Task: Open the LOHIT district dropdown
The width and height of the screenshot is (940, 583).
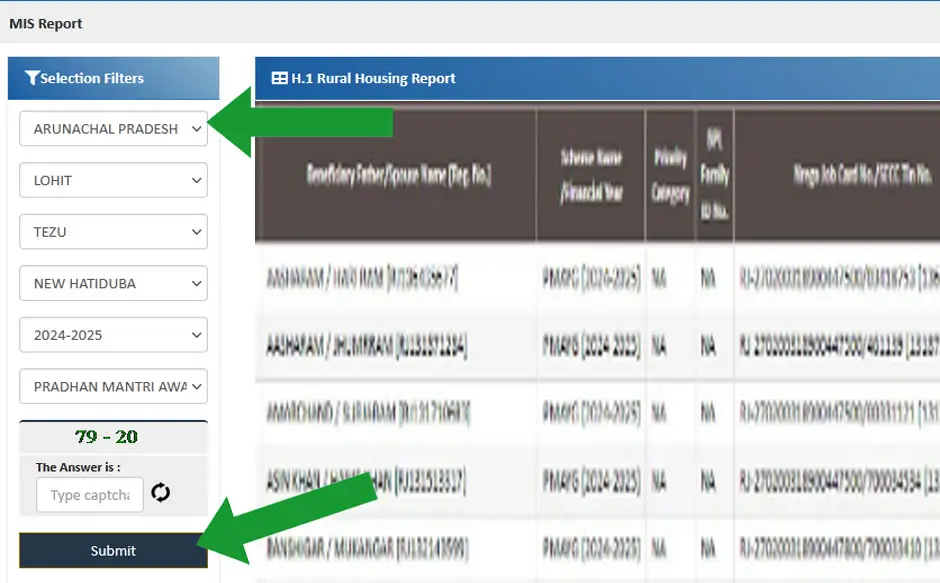Action: tap(113, 181)
